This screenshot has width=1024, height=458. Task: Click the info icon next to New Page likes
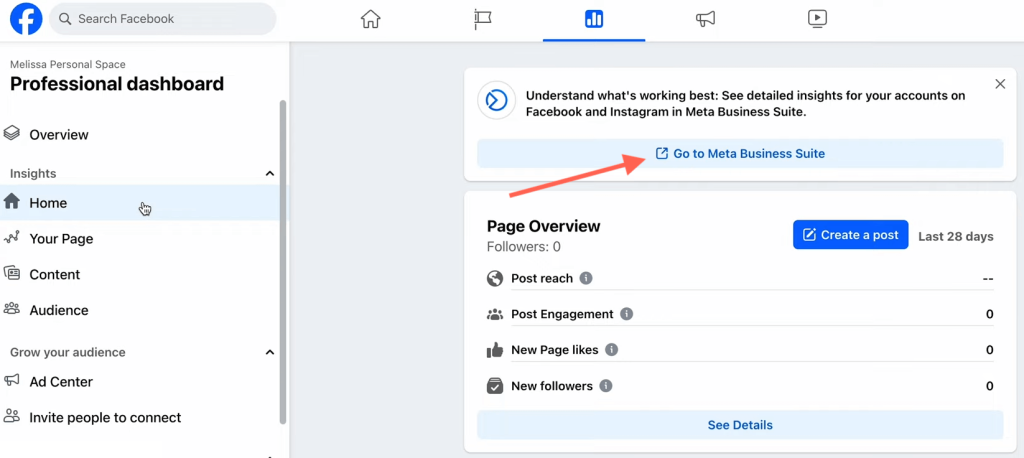(611, 350)
